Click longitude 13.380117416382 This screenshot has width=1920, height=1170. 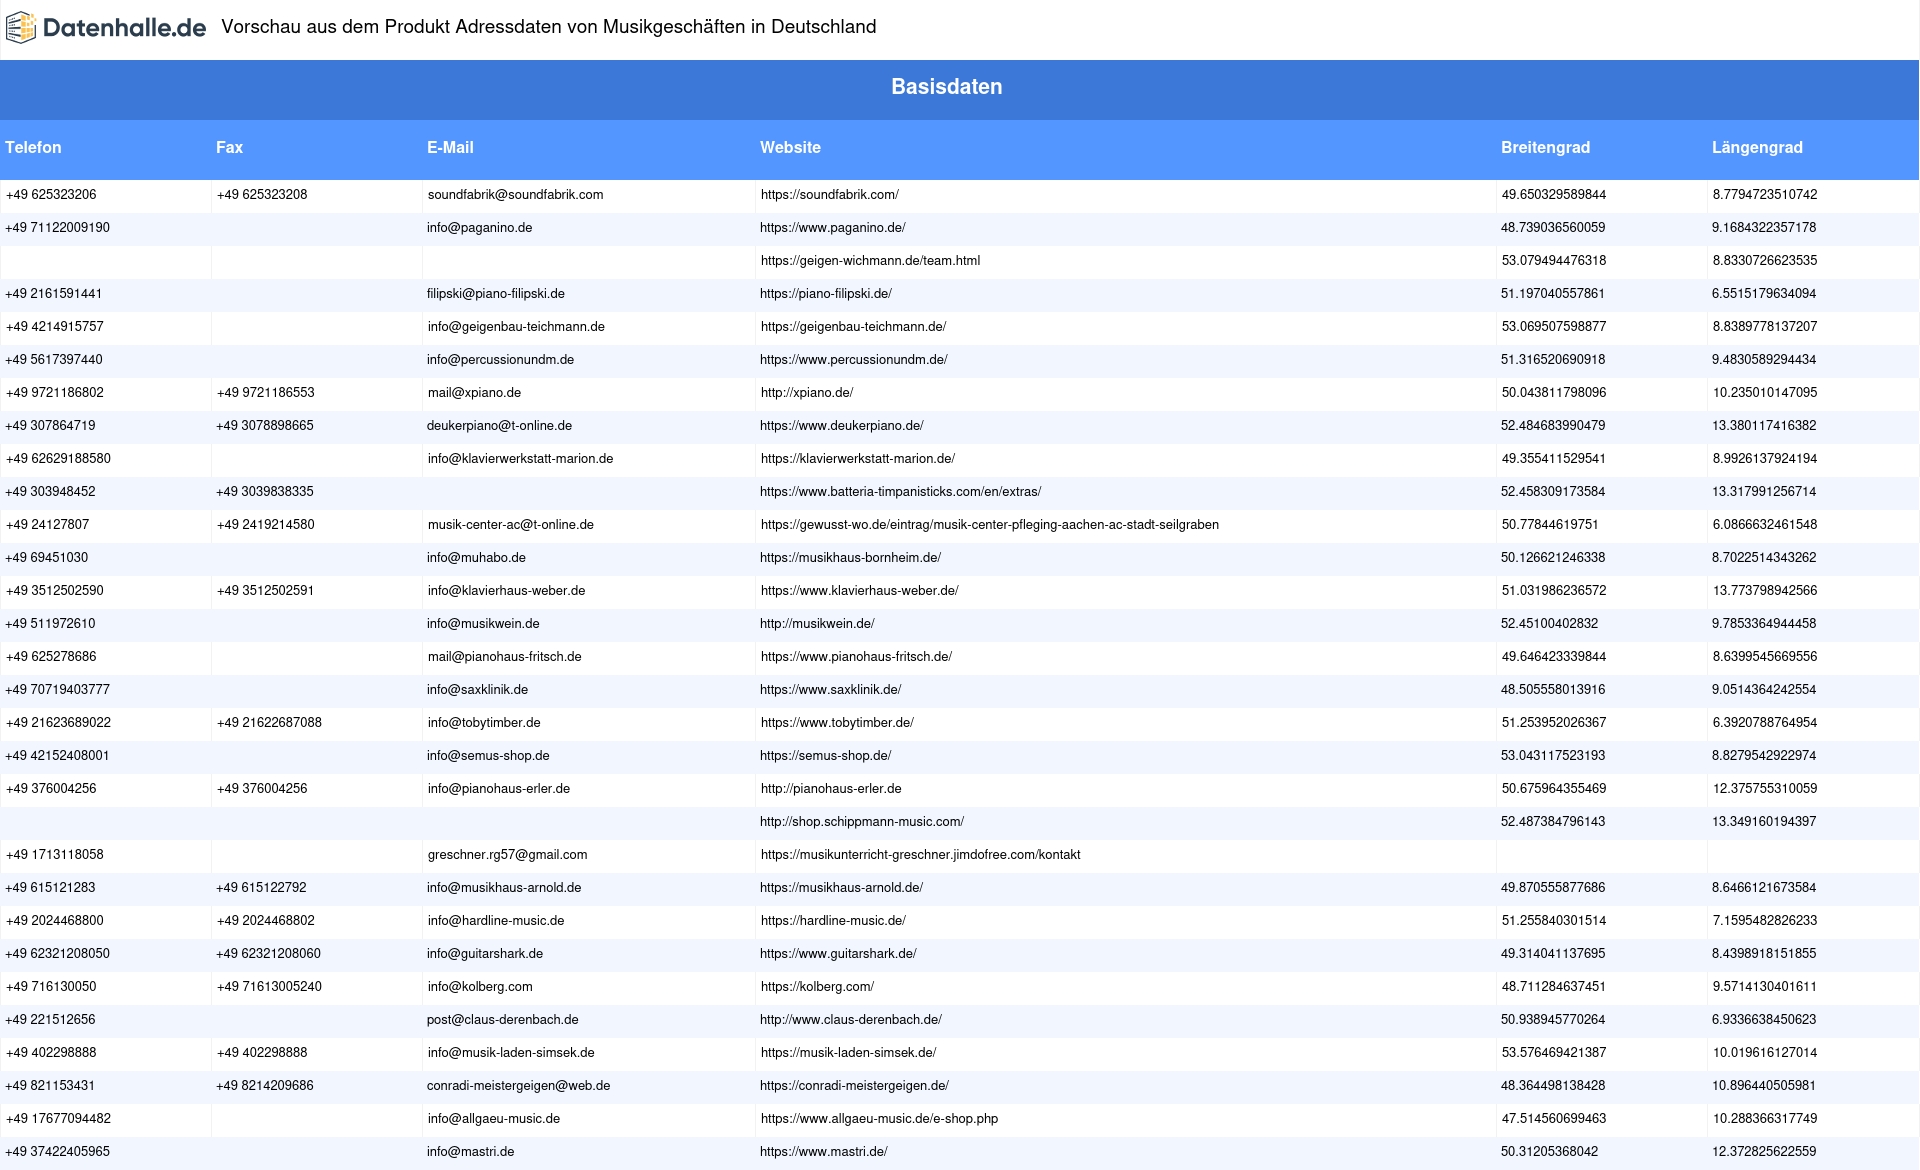pos(1764,426)
